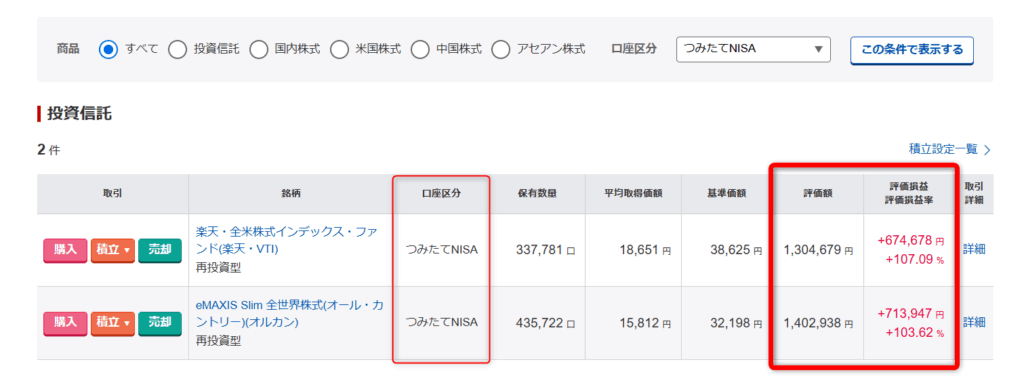Open the 口座区分 つみたてNISA dropdown
This screenshot has height=385, width=1024.
(x=753, y=49)
